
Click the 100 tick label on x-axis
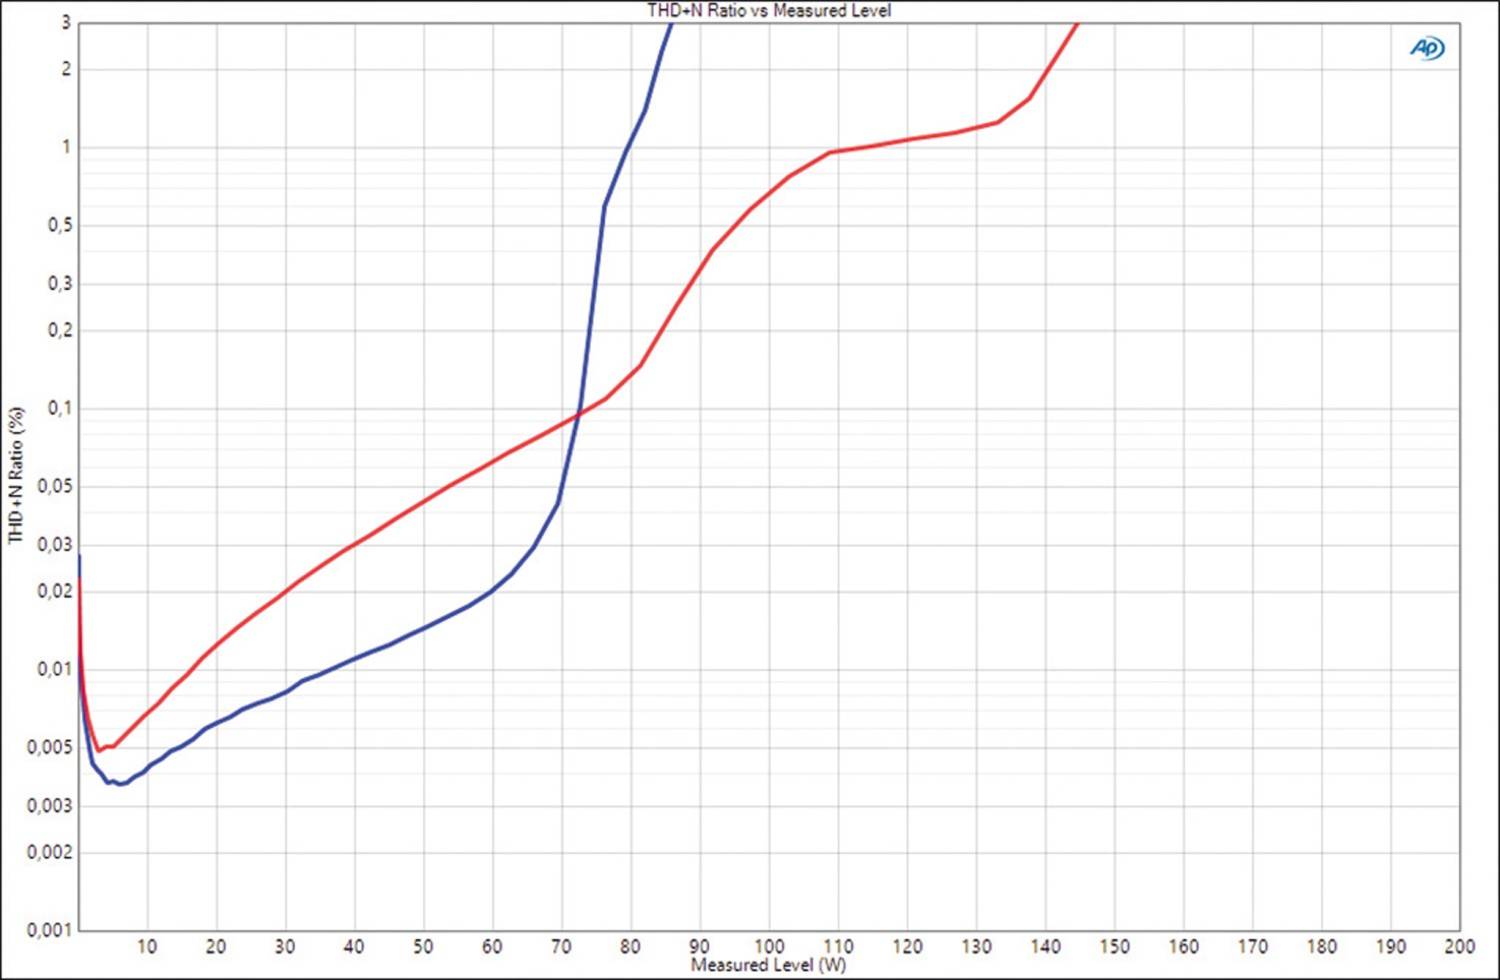(769, 946)
